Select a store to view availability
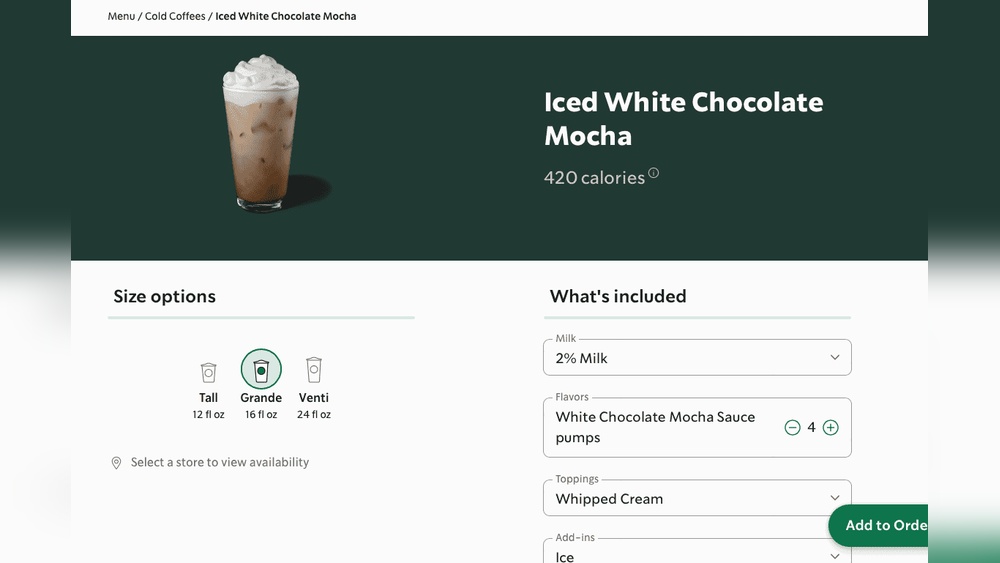 [x=220, y=462]
